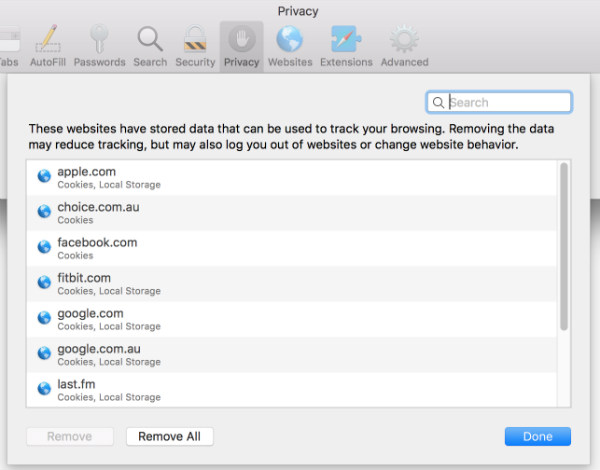Select the fitbit.com website data row
The height and width of the screenshot is (470, 600).
tap(290, 283)
